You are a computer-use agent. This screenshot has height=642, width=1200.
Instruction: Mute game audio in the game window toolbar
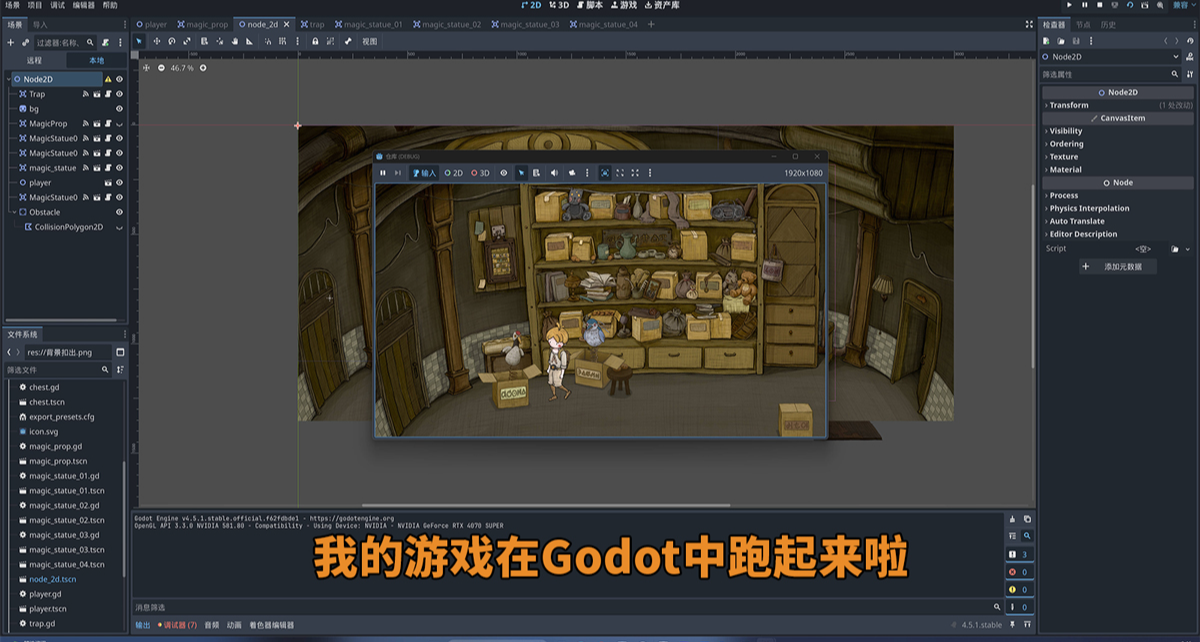point(555,172)
